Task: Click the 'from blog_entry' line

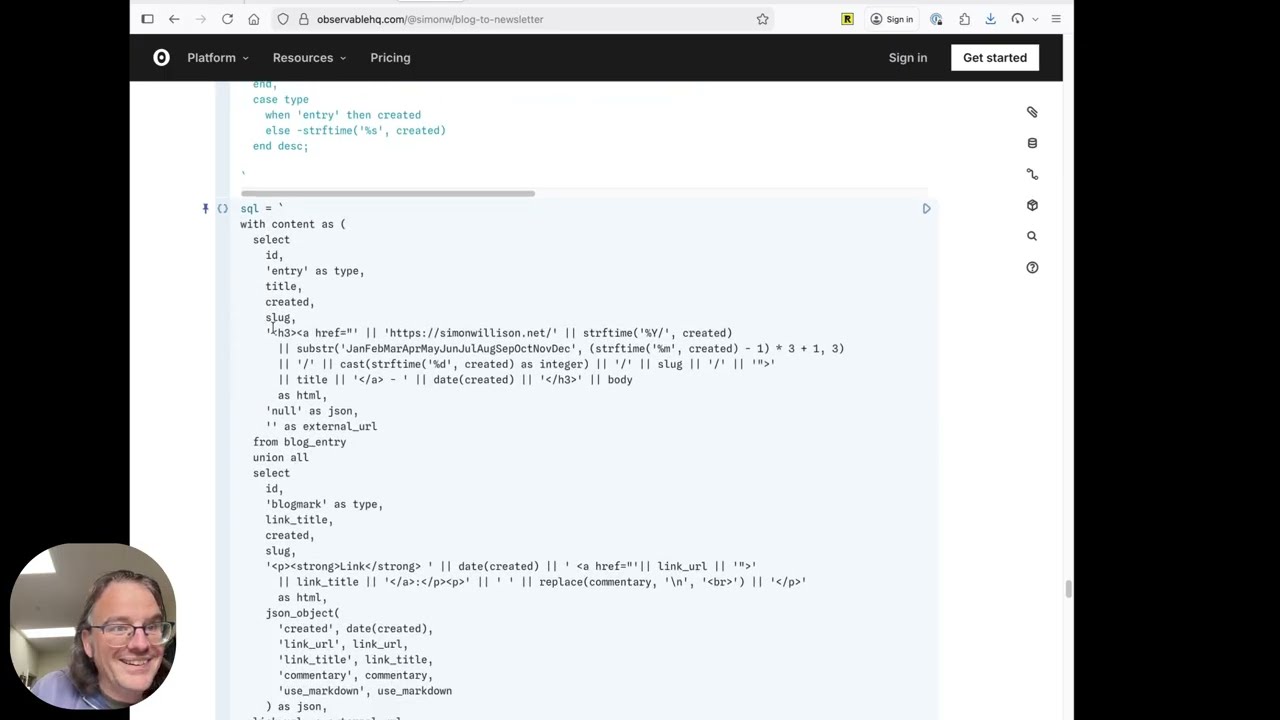Action: pos(299,442)
